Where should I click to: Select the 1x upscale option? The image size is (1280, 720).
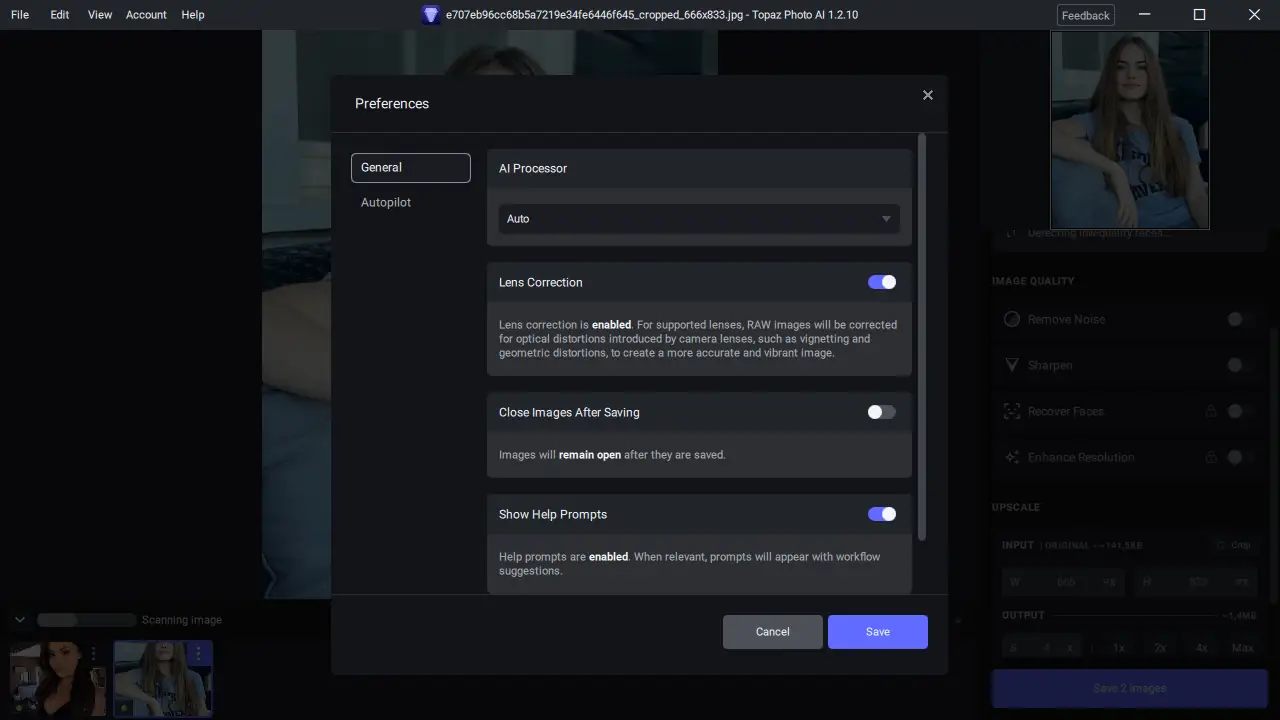coord(1119,648)
